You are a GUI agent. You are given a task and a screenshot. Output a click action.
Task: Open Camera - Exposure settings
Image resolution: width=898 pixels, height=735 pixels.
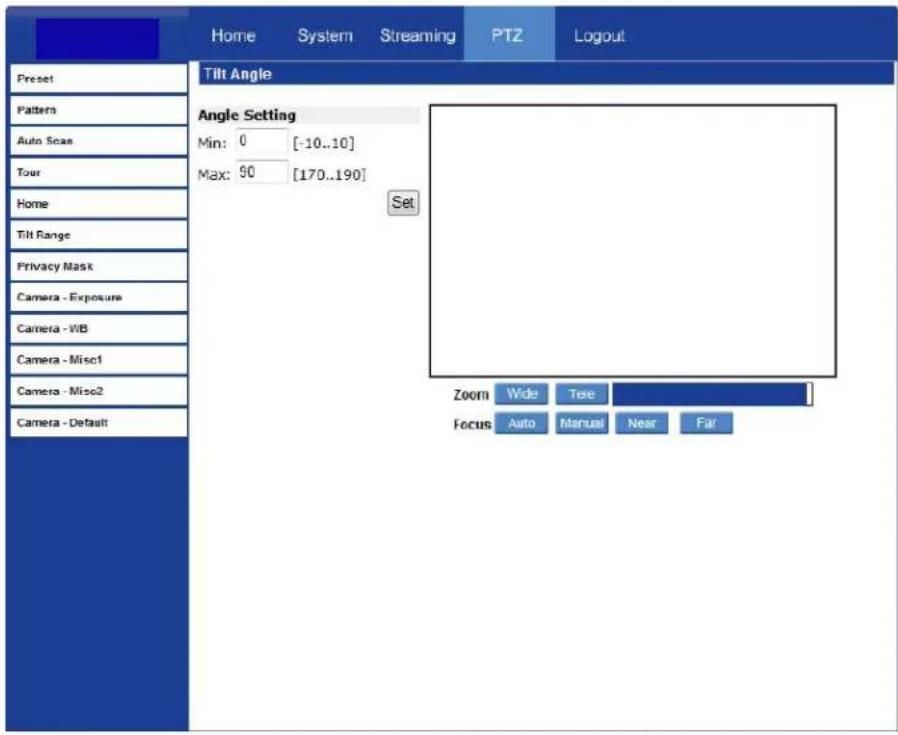click(99, 297)
